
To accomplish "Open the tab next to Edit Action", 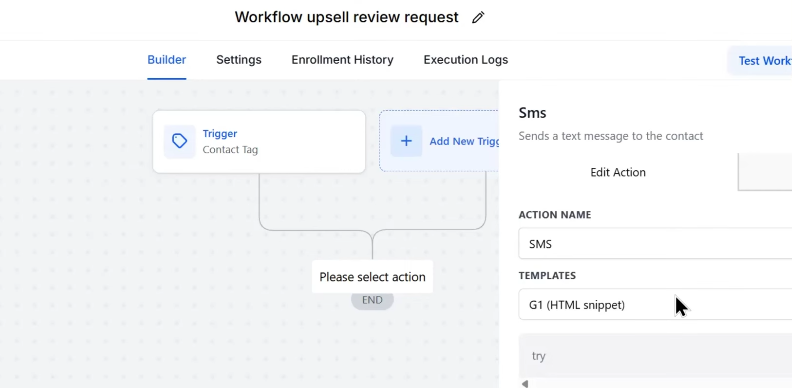I will click(x=765, y=172).
